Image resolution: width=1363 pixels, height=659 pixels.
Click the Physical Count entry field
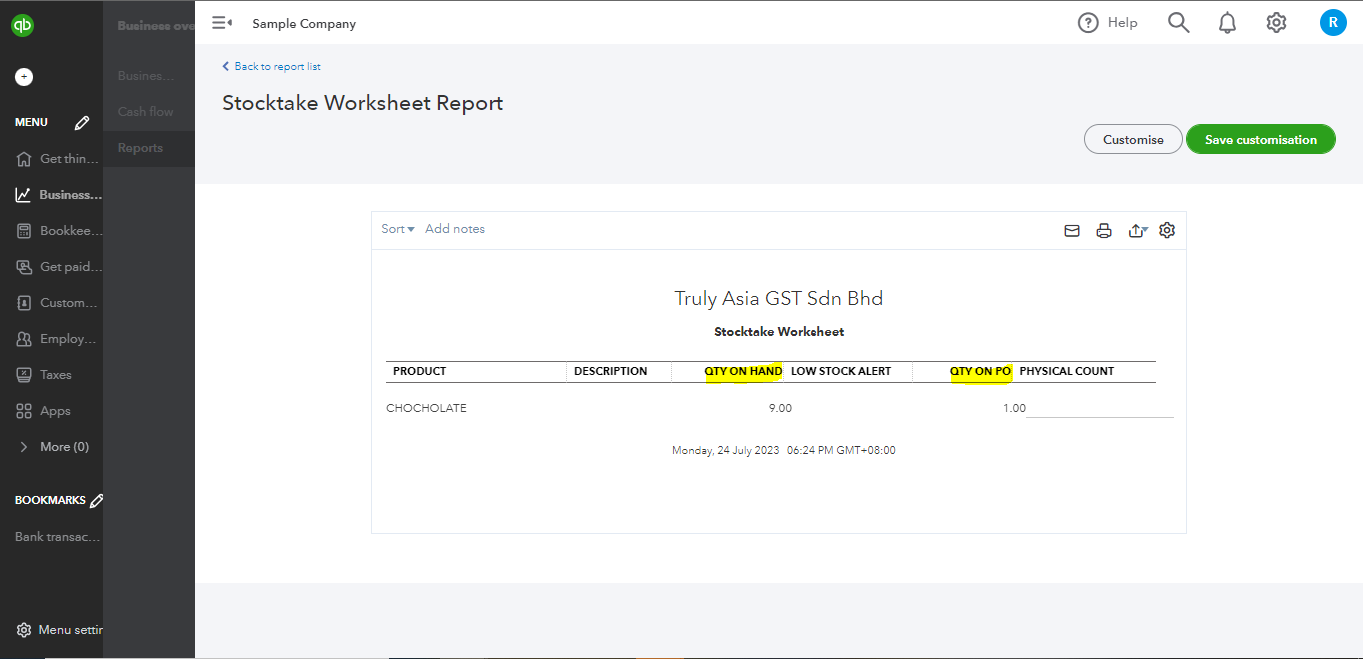tap(1099, 408)
